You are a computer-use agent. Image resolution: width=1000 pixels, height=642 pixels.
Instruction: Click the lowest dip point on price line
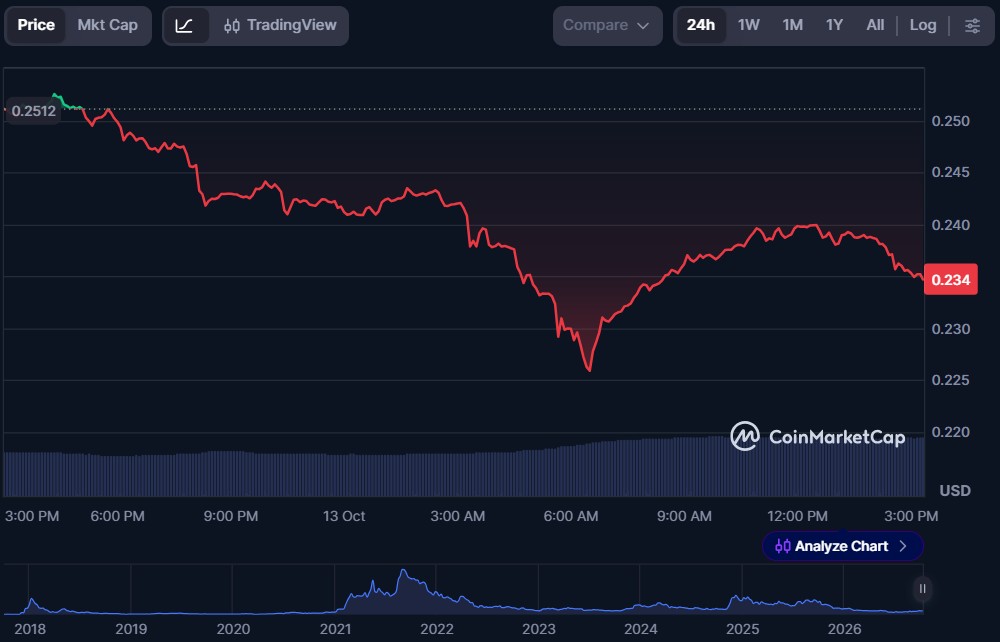tap(589, 370)
